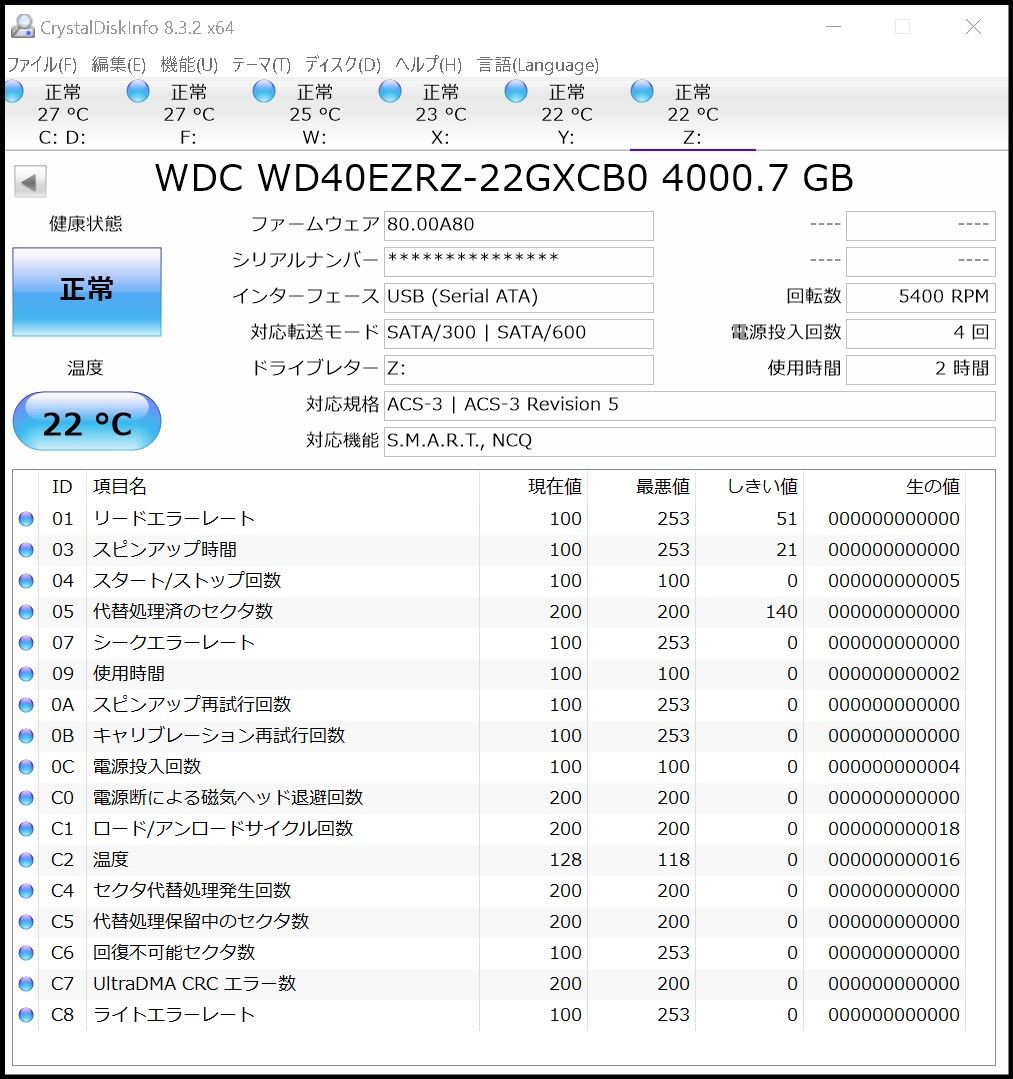Select the Z: drive tab

tap(692, 115)
